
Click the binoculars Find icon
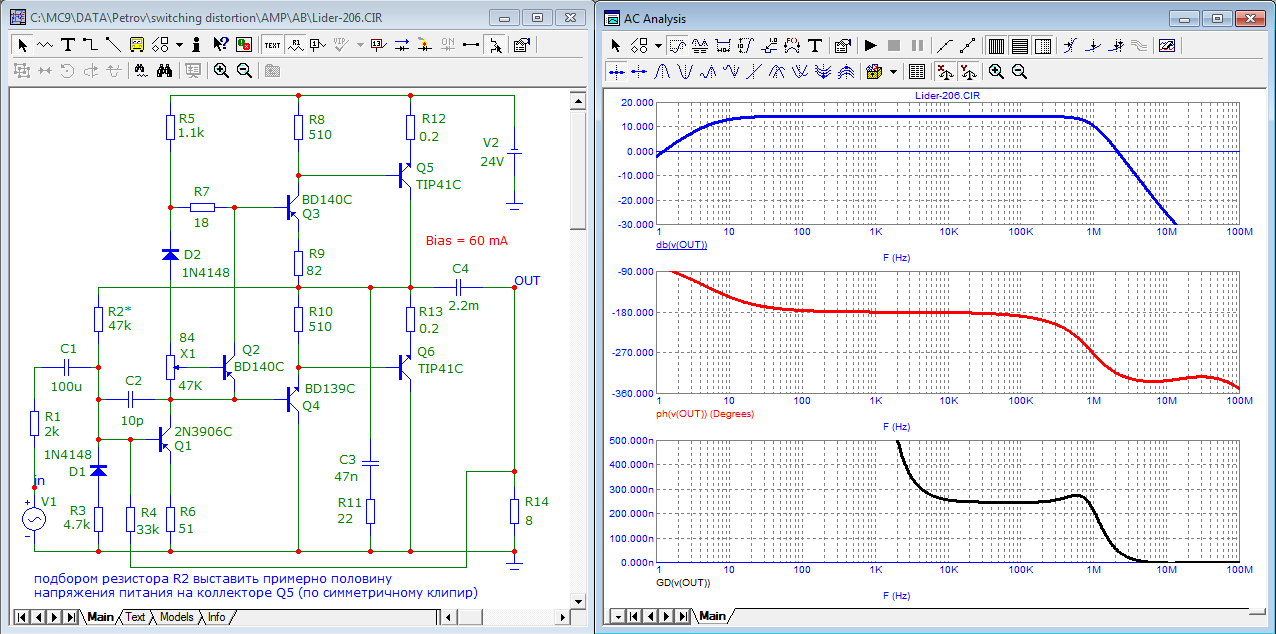click(x=165, y=71)
